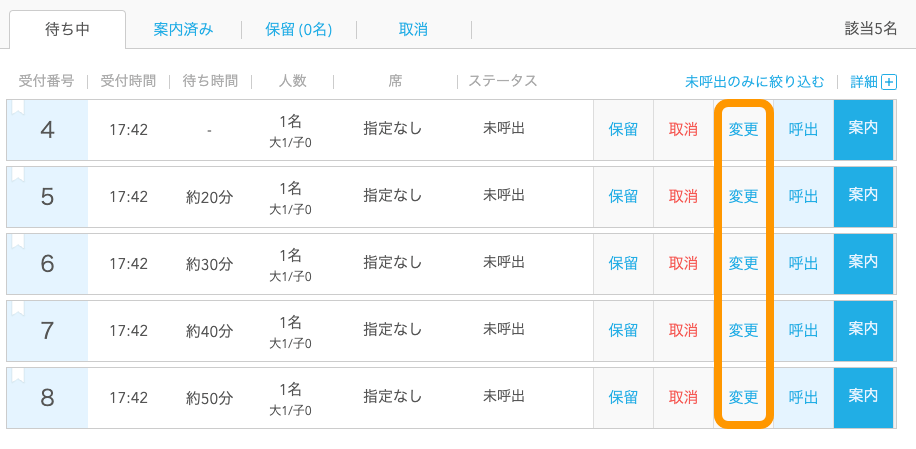
Task: Click ticket number 6 cell
Action: [x=47, y=264]
